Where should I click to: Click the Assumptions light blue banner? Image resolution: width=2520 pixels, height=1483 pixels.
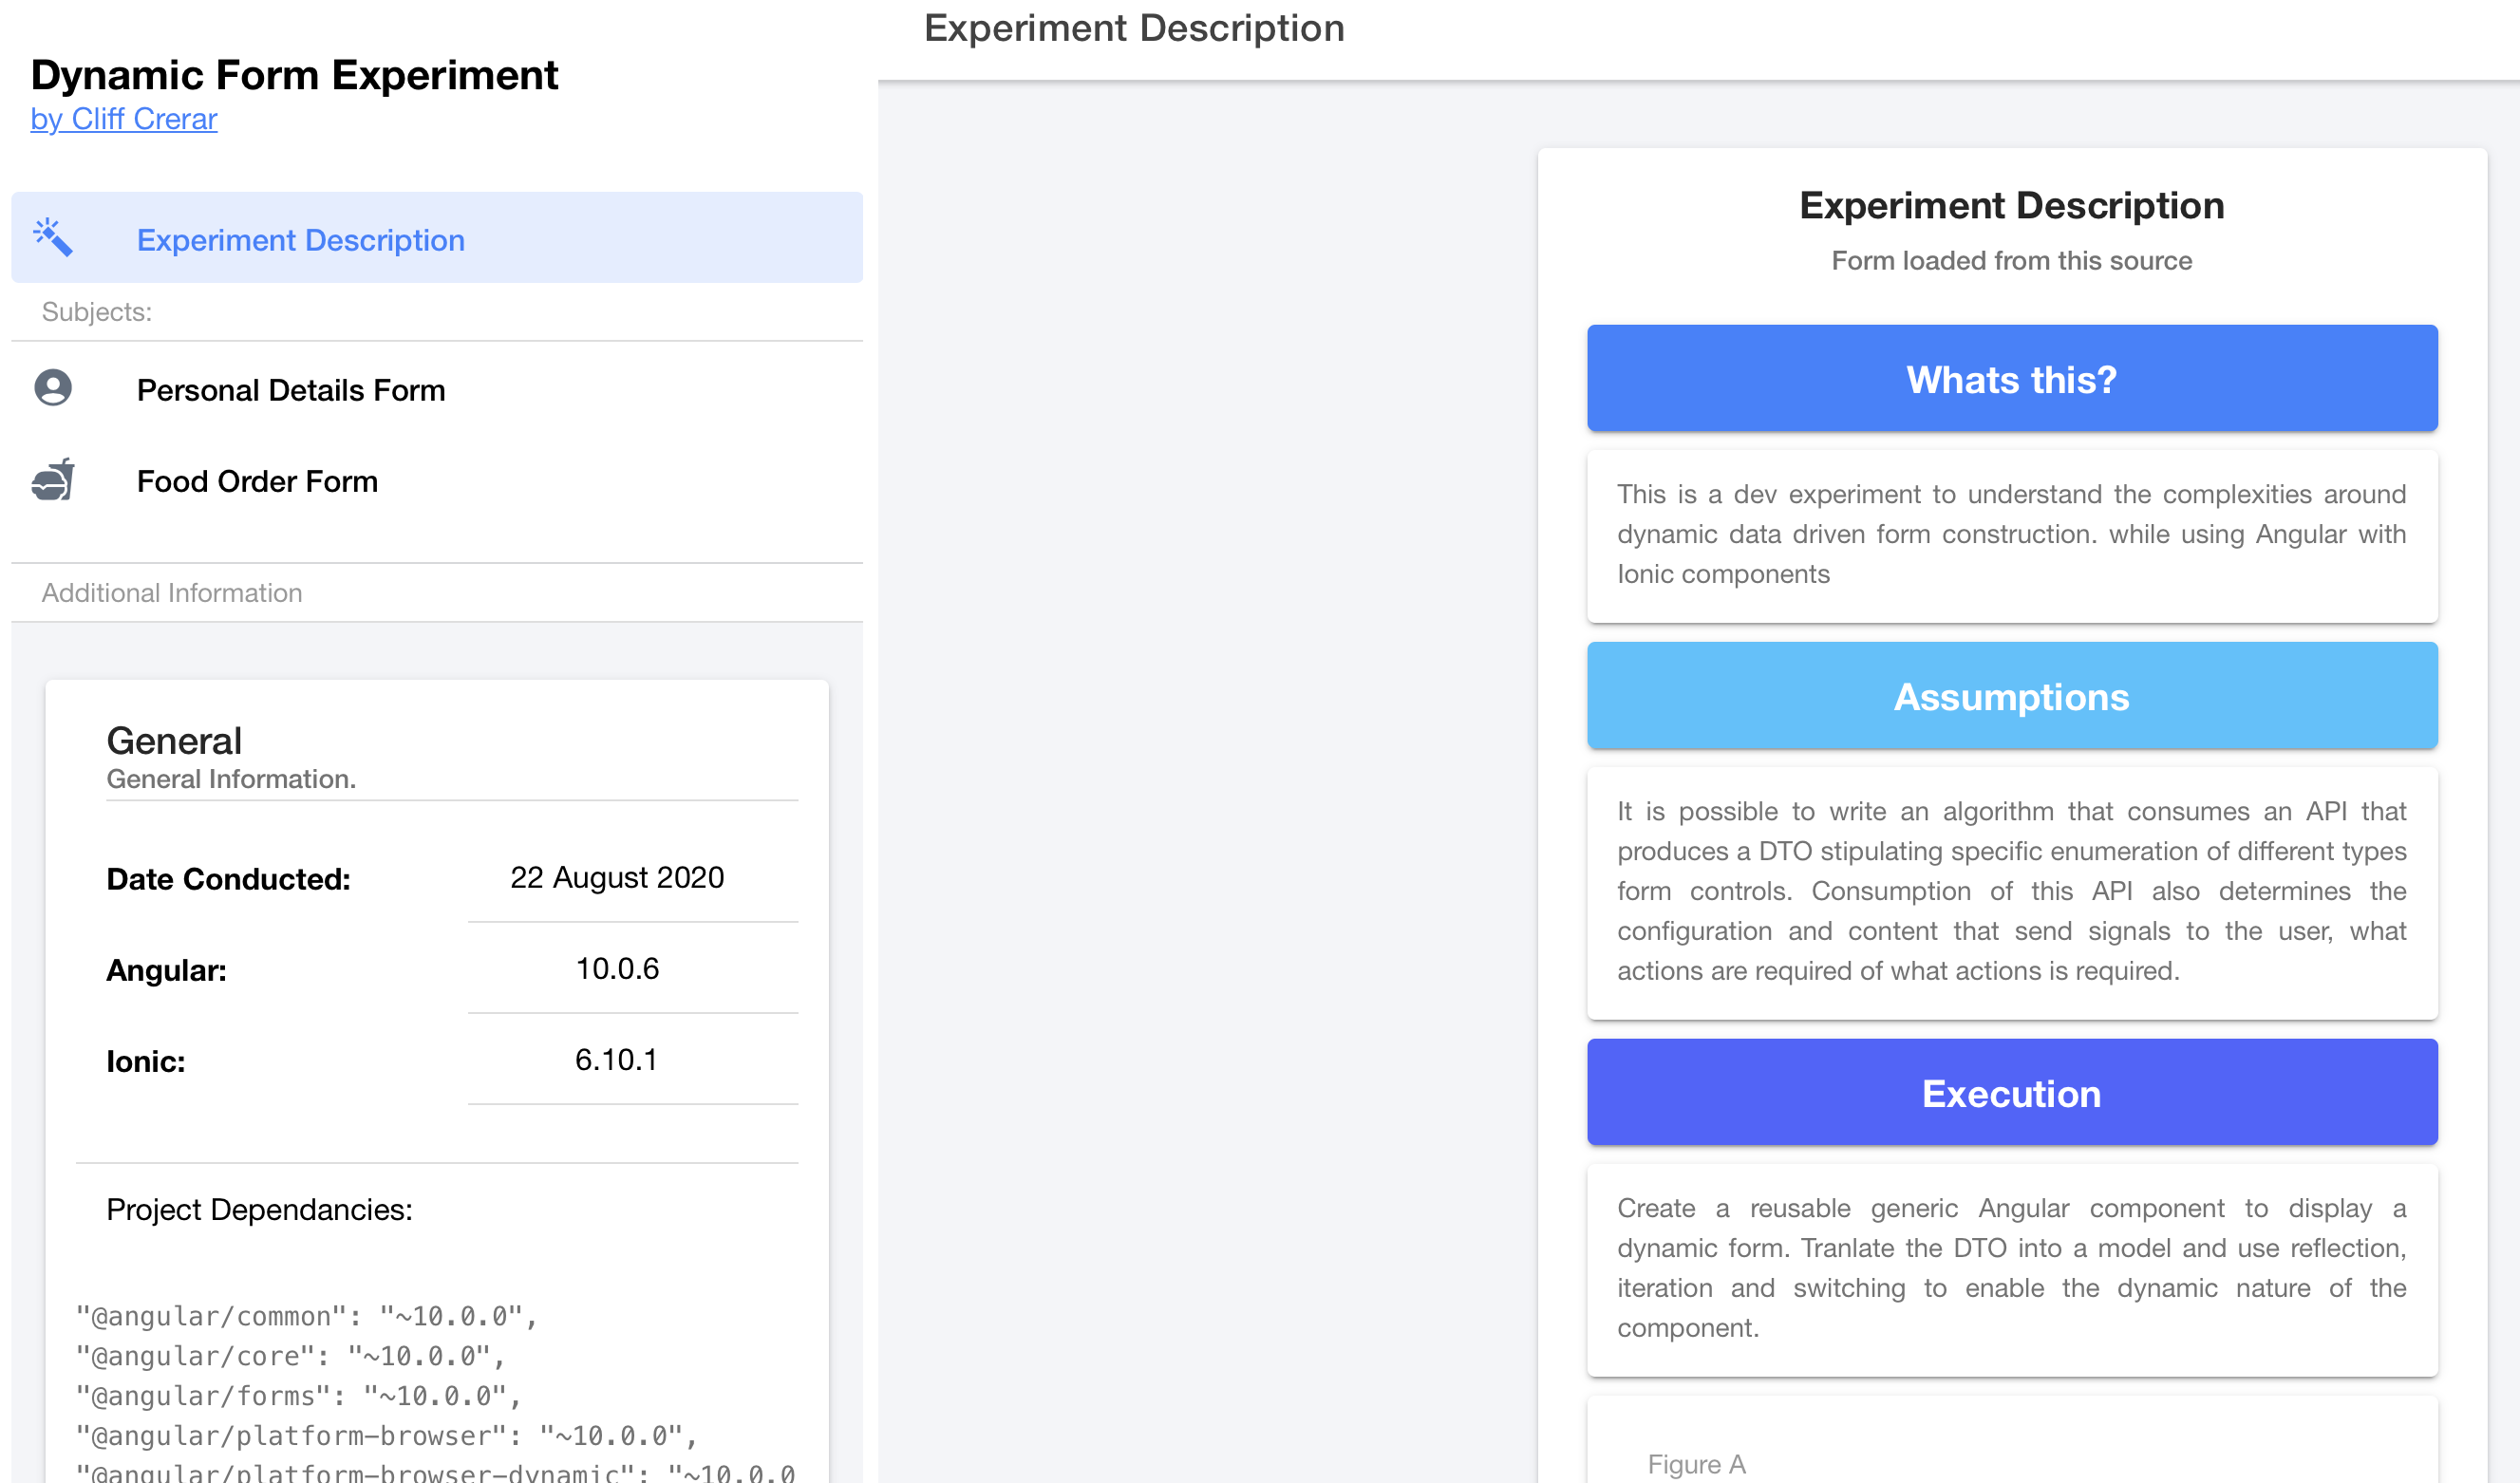tap(2011, 696)
